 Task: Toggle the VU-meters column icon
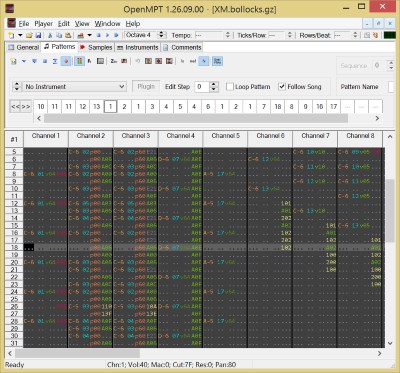[79, 61]
